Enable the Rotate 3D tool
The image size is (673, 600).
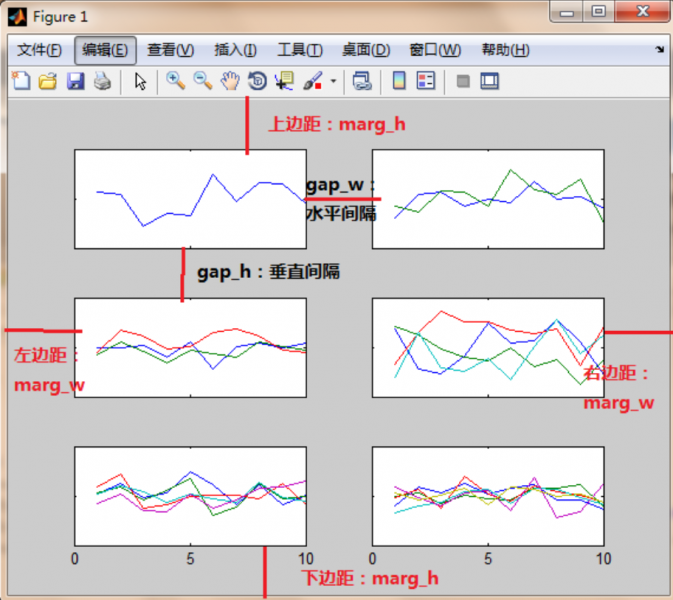click(x=257, y=82)
